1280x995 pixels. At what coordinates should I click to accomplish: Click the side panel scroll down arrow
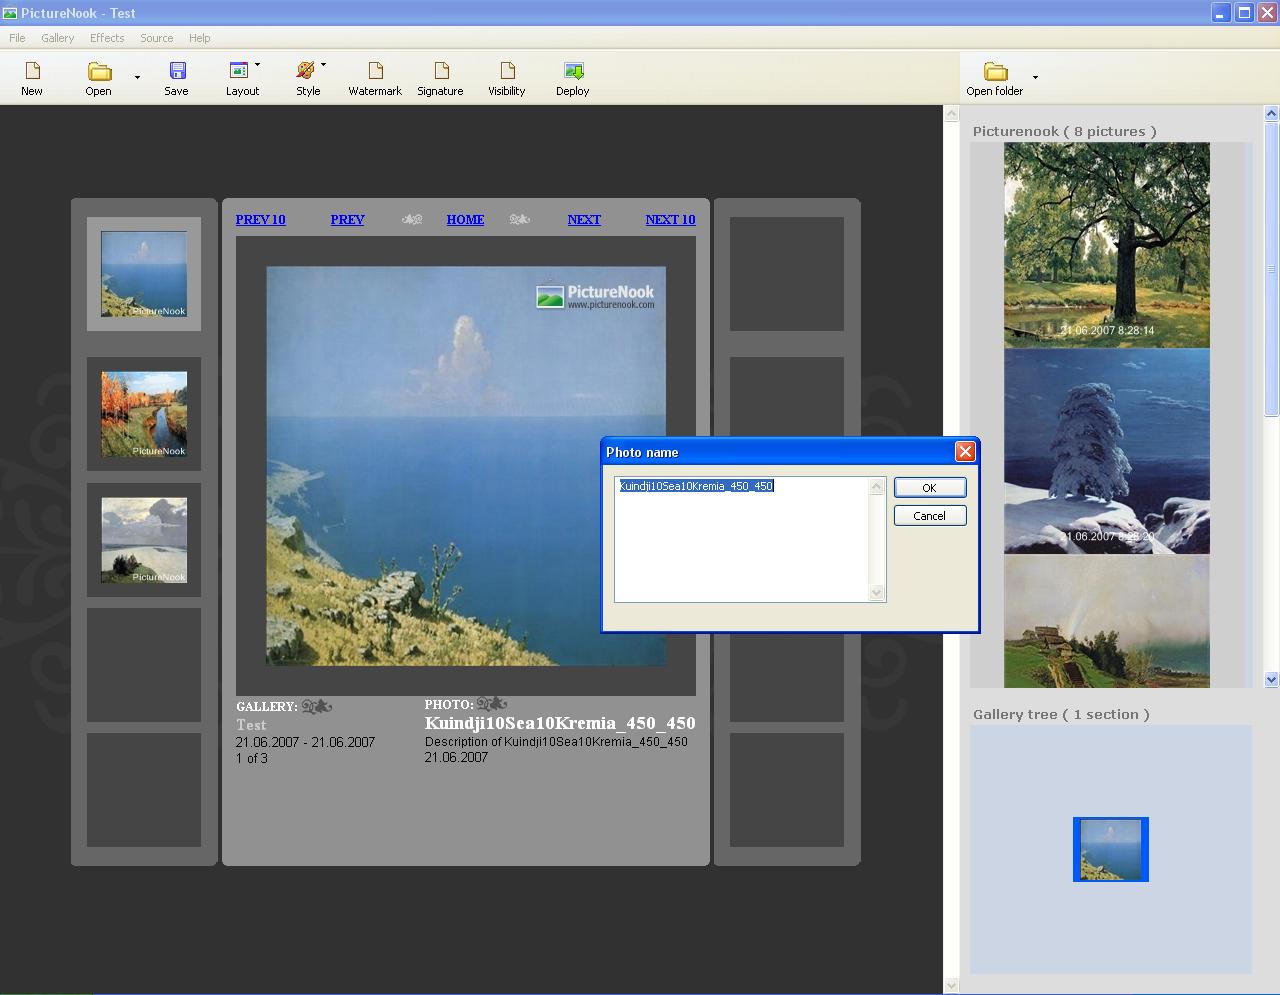[951, 985]
